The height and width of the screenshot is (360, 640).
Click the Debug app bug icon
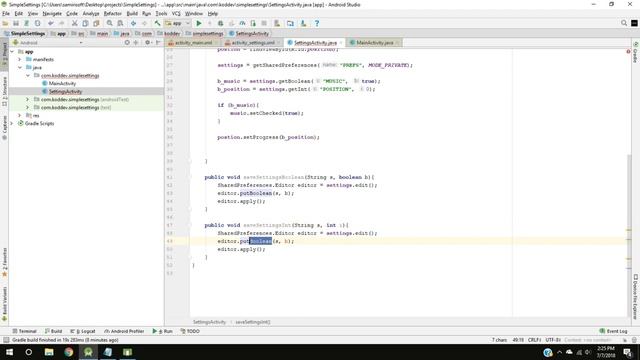[220, 23]
